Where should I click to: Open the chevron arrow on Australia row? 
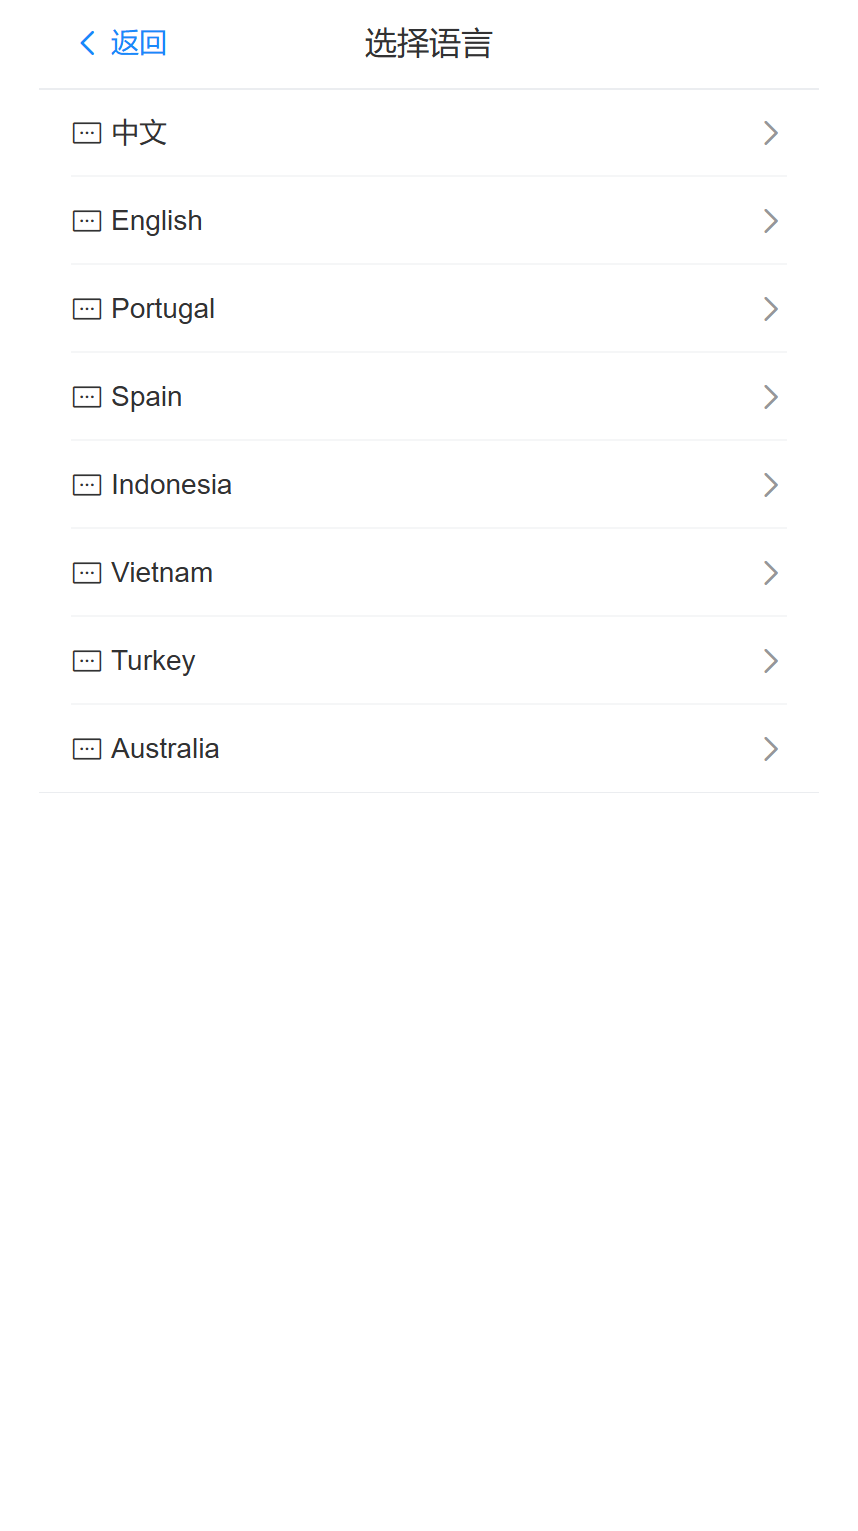770,749
